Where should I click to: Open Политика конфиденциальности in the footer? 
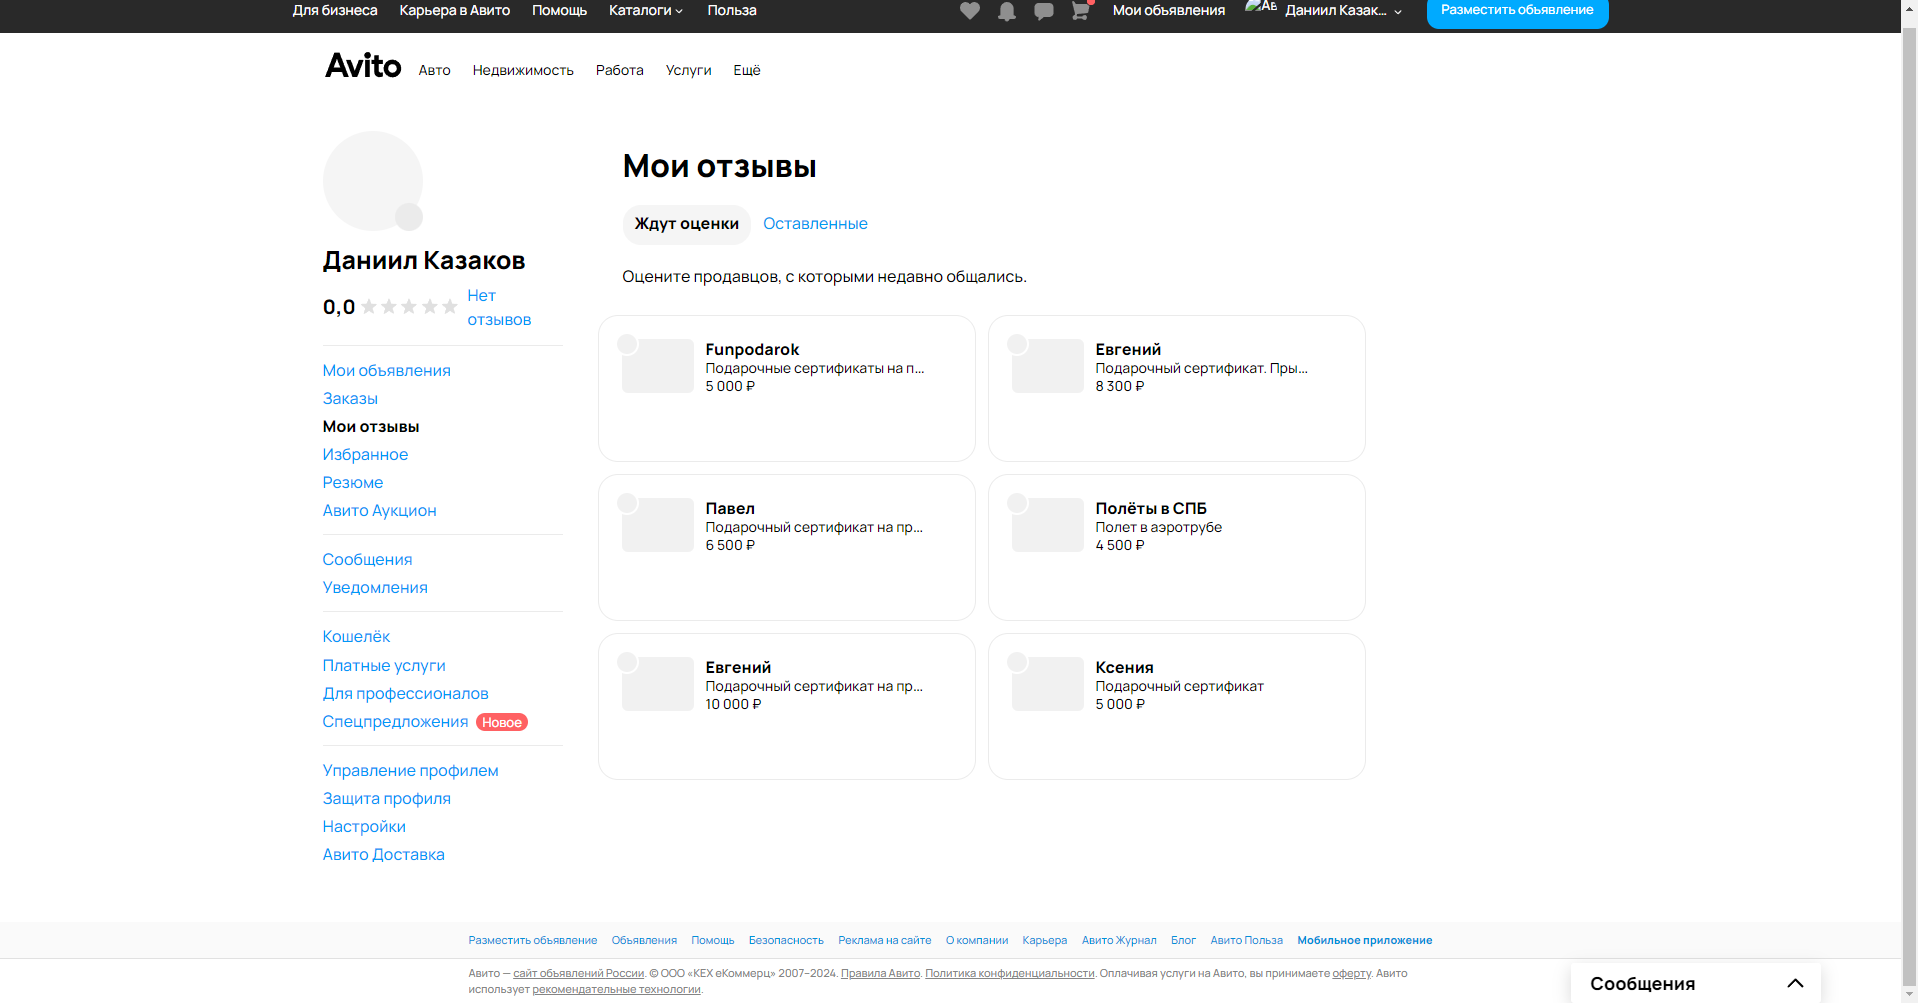(1010, 973)
